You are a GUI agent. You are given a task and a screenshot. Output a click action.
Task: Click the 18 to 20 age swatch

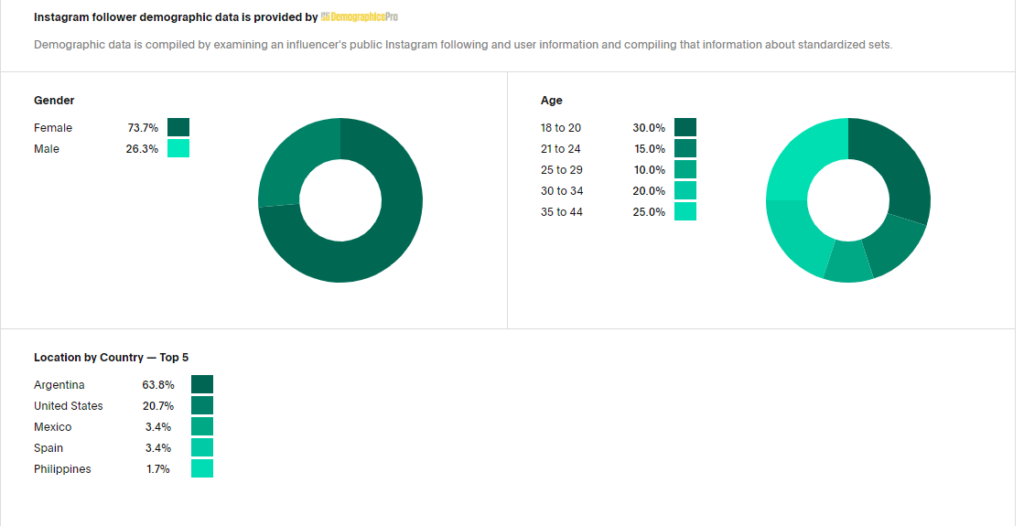[x=685, y=127]
